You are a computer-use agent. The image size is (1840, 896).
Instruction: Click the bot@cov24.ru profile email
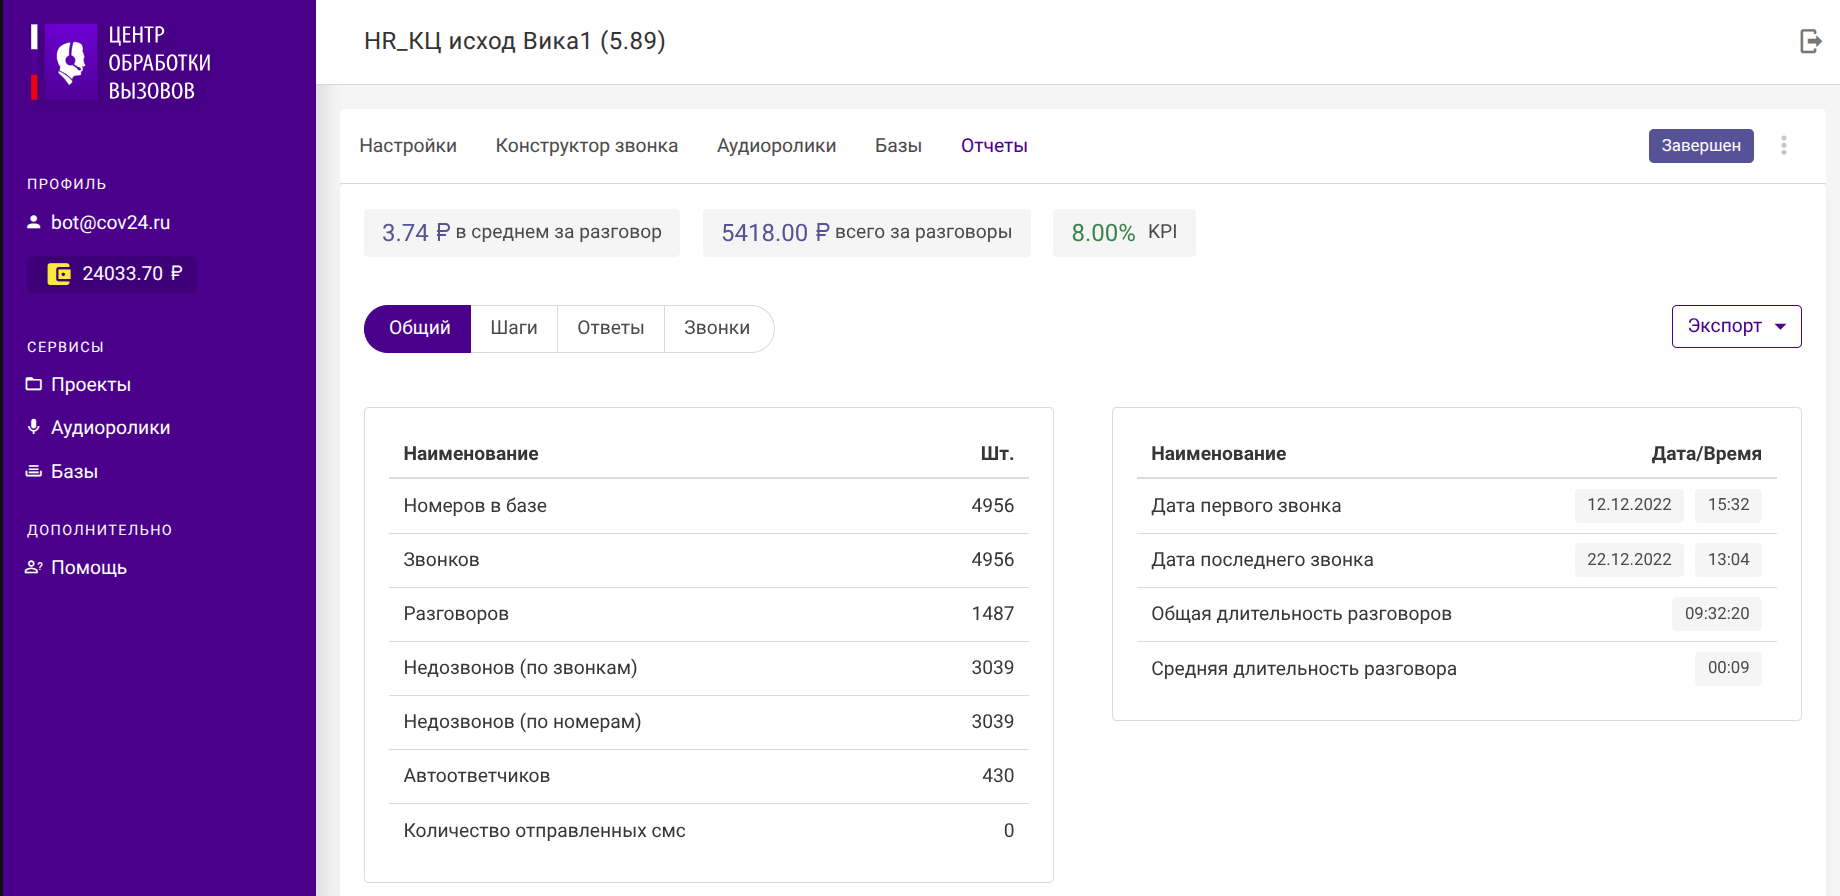point(111,223)
